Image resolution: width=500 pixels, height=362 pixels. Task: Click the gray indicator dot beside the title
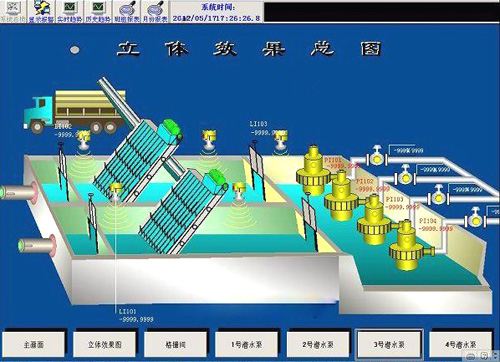tap(75, 50)
